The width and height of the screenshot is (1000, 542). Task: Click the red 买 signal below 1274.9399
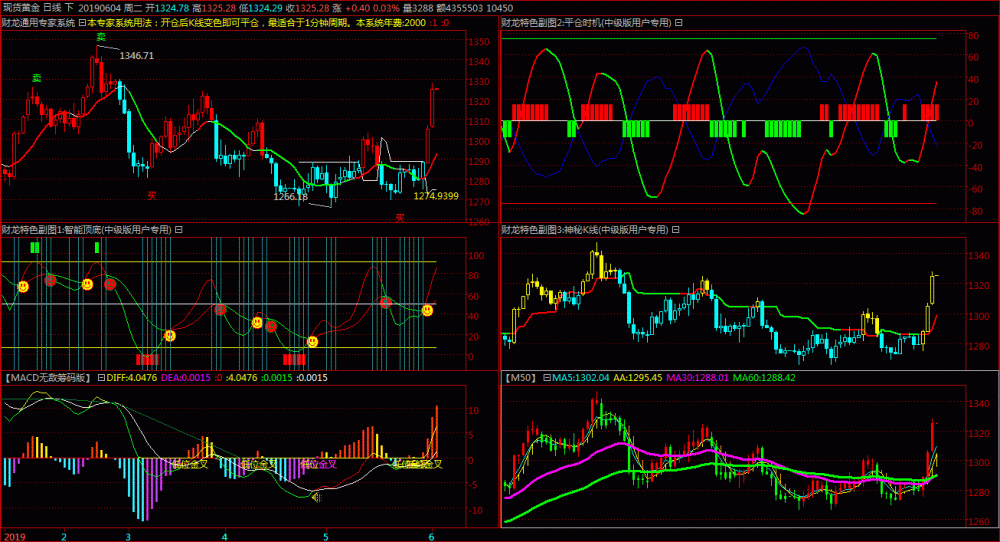[x=400, y=218]
